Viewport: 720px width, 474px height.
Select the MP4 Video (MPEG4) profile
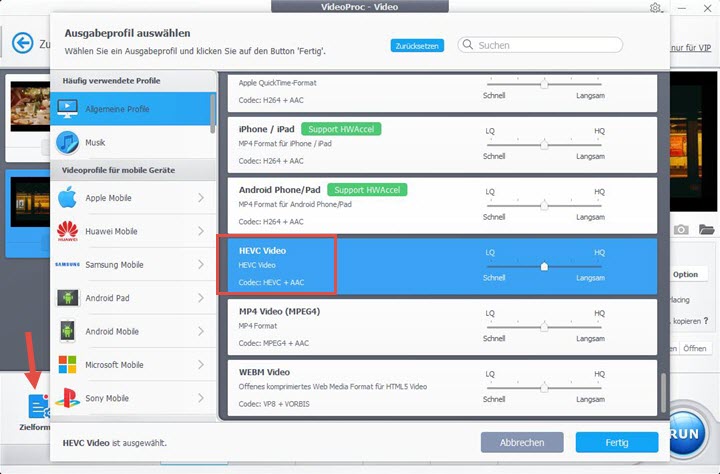coord(442,327)
